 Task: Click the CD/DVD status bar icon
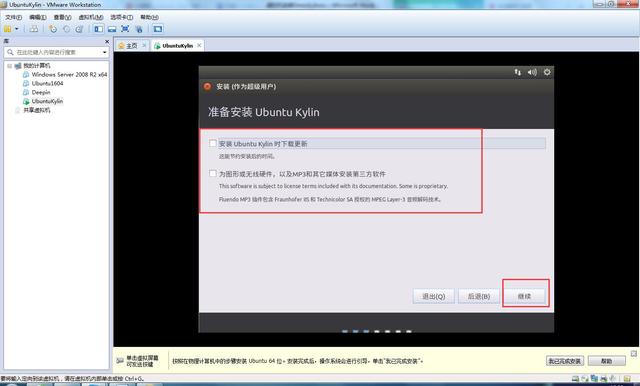(585, 379)
